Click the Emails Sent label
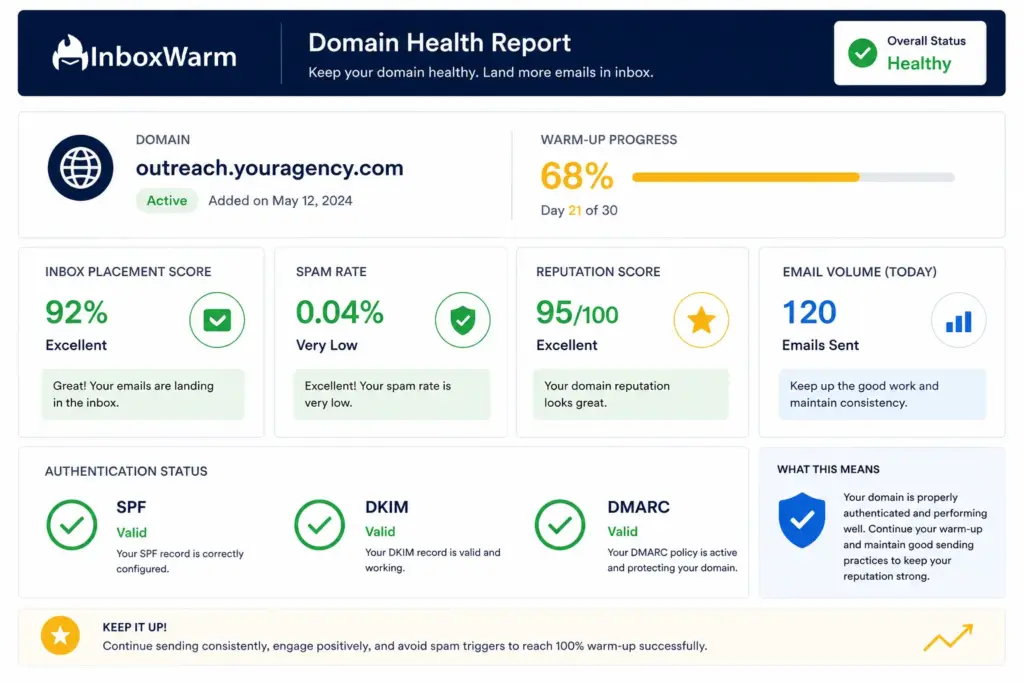 coord(820,345)
